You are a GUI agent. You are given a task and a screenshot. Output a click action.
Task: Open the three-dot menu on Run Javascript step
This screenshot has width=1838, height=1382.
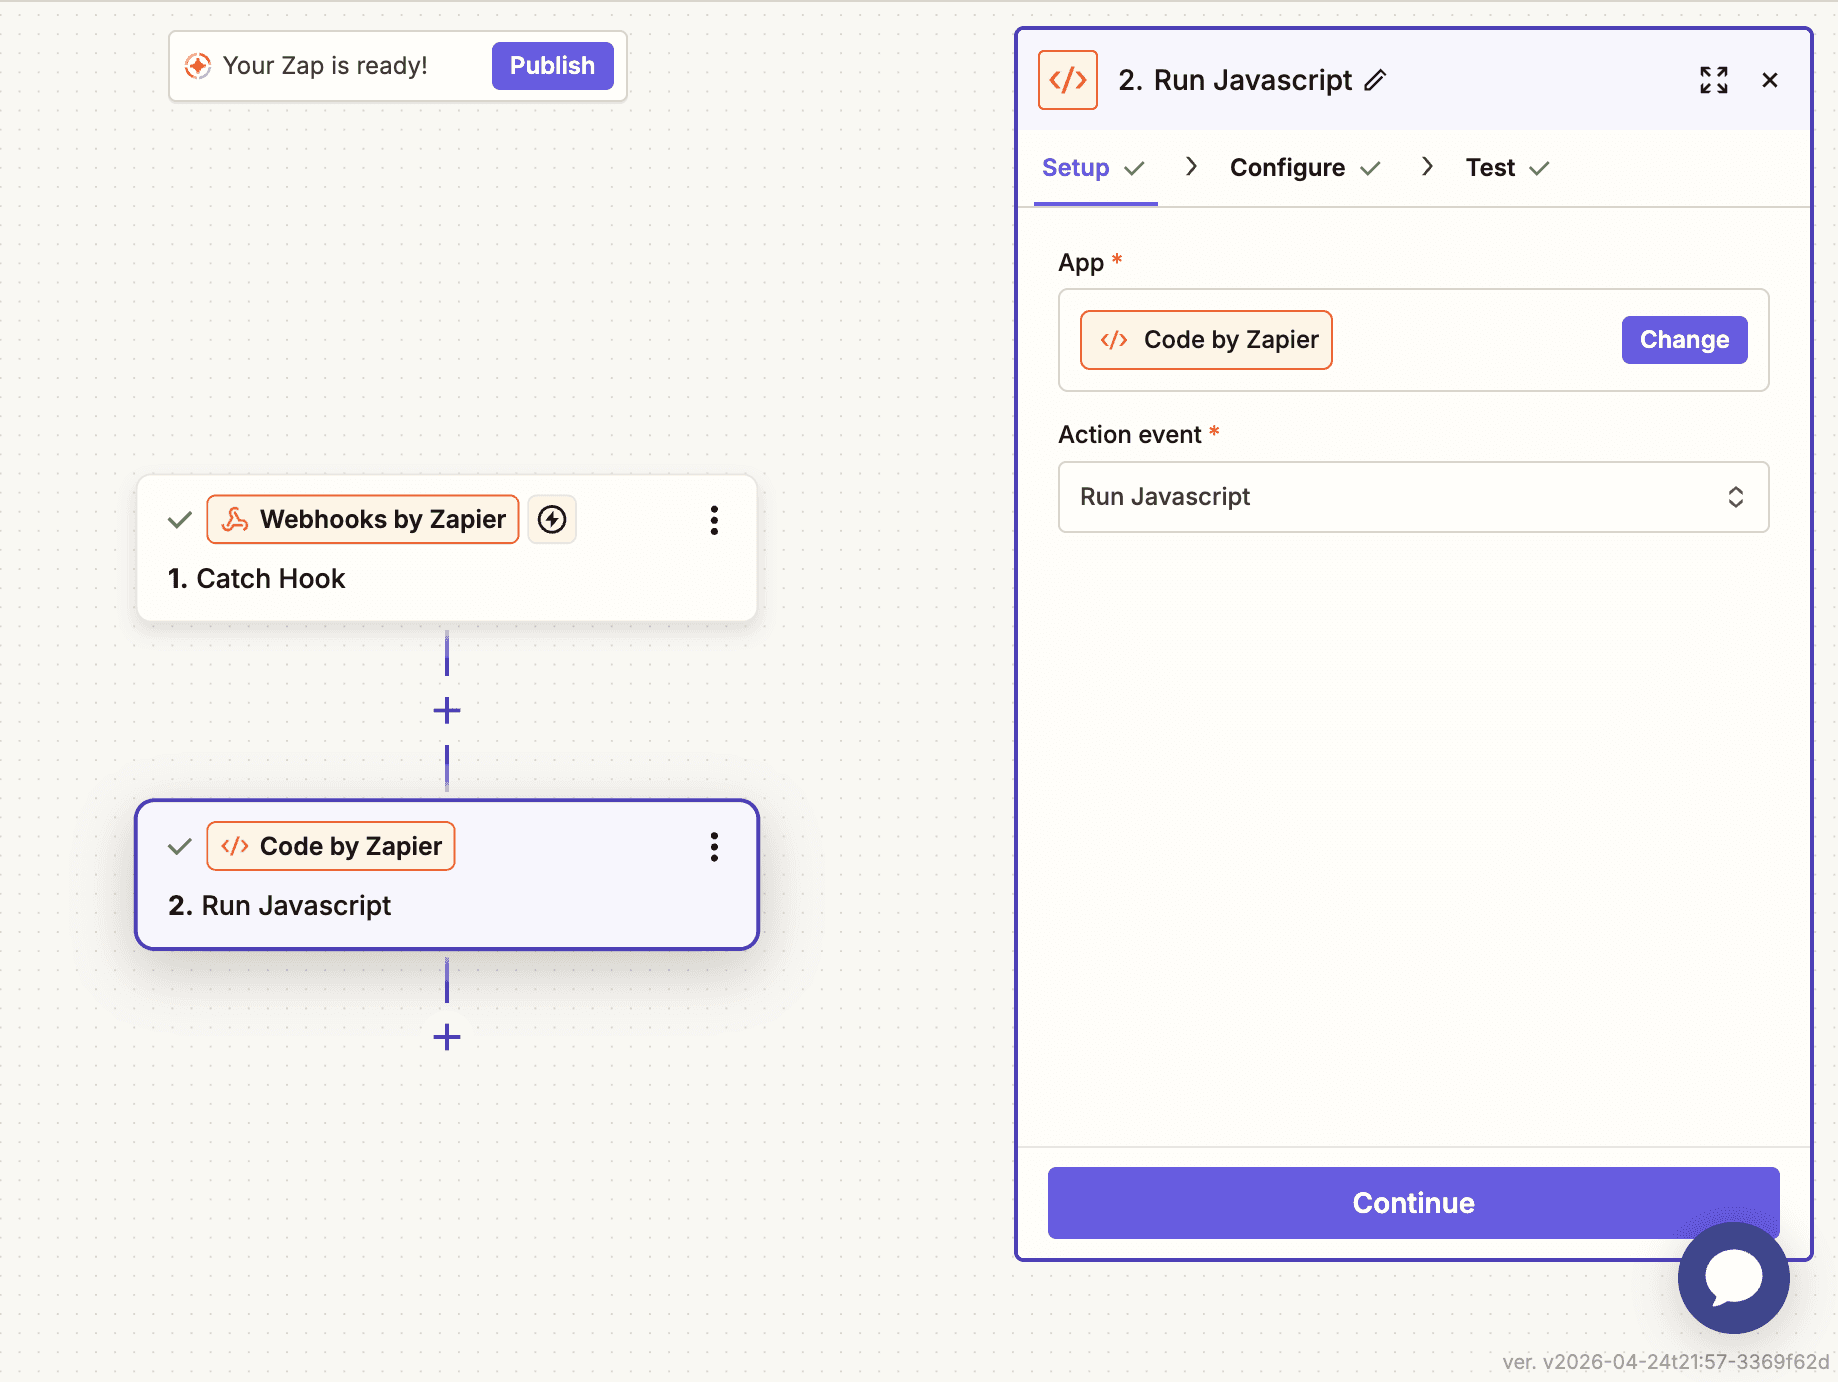point(714,846)
